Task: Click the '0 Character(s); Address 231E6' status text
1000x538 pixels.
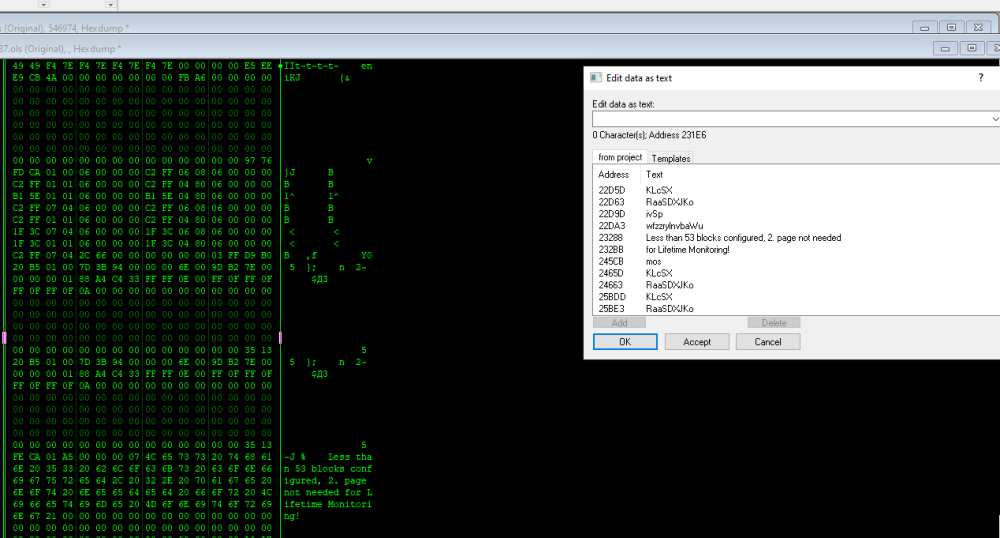Action: 649,135
